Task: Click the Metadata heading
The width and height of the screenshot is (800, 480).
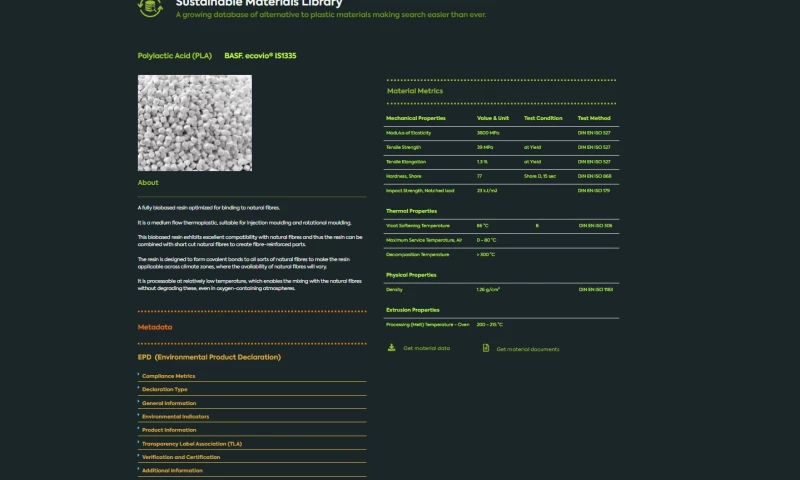Action: tap(155, 327)
